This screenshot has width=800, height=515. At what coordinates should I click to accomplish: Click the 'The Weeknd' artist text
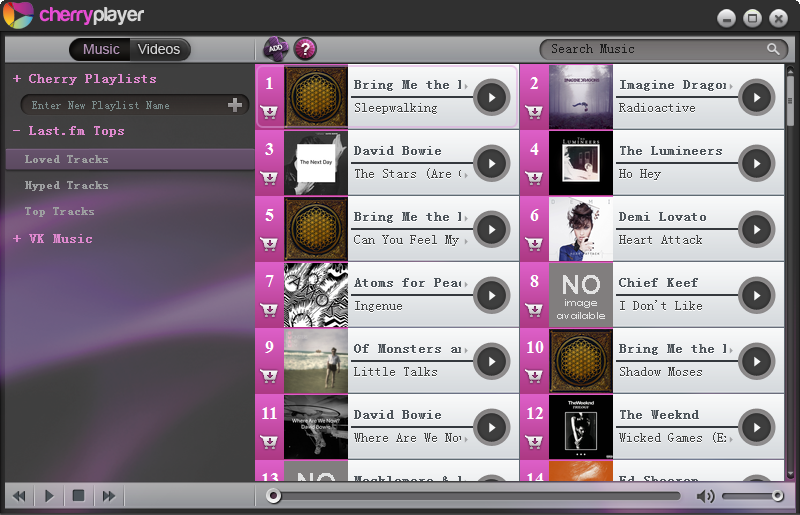click(659, 414)
